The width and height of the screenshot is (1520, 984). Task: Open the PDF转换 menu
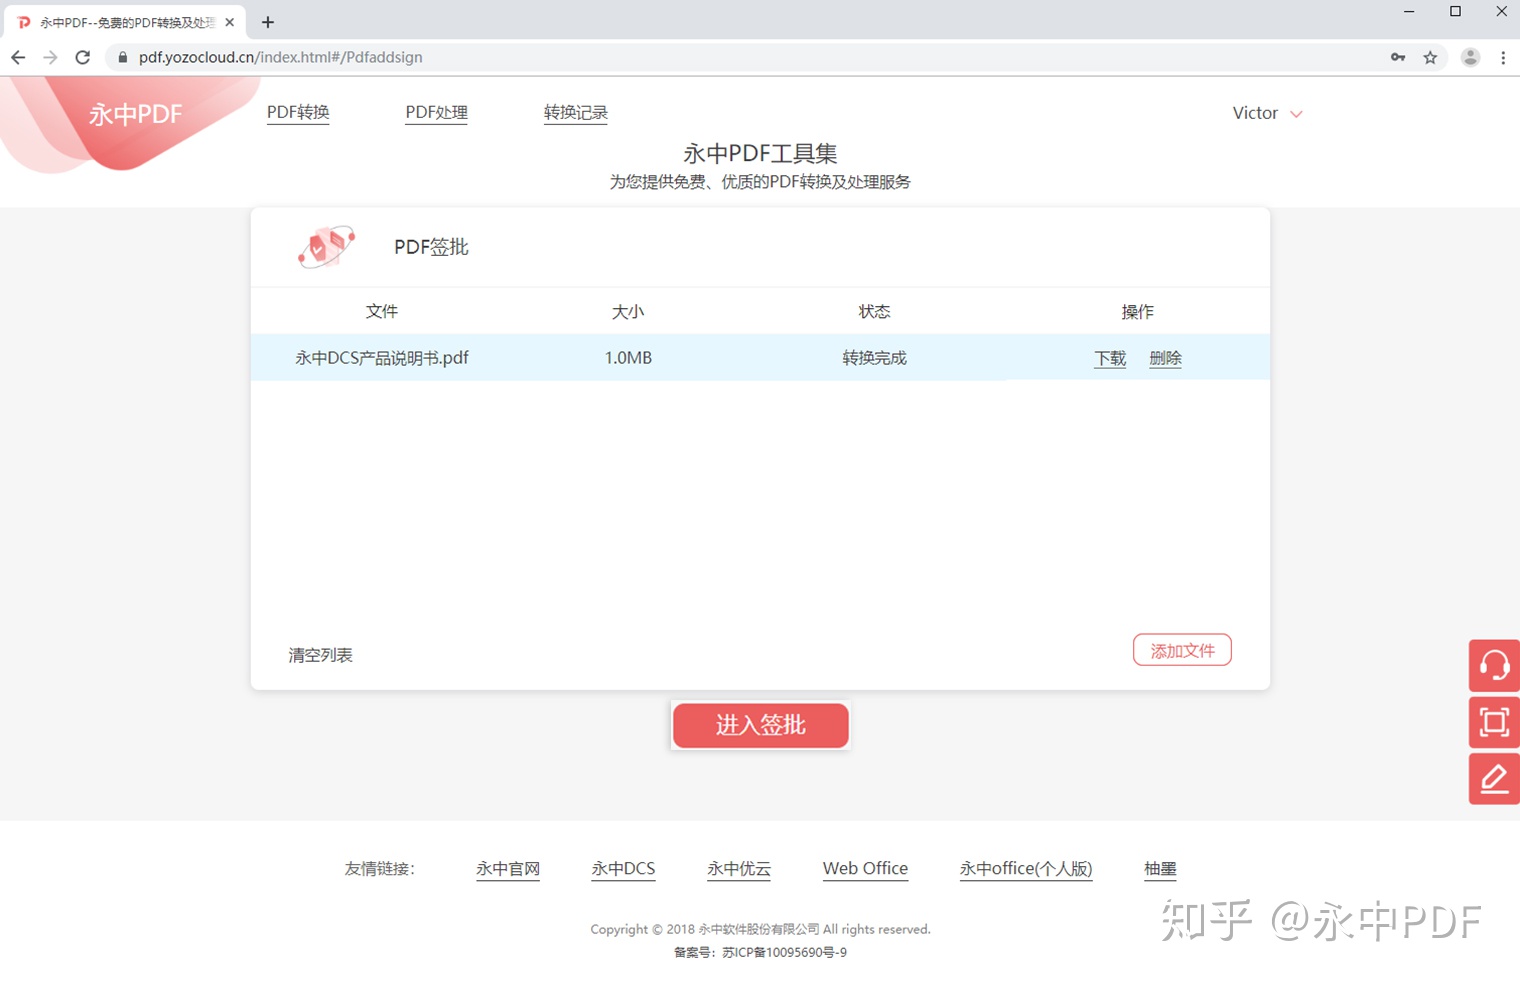298,113
